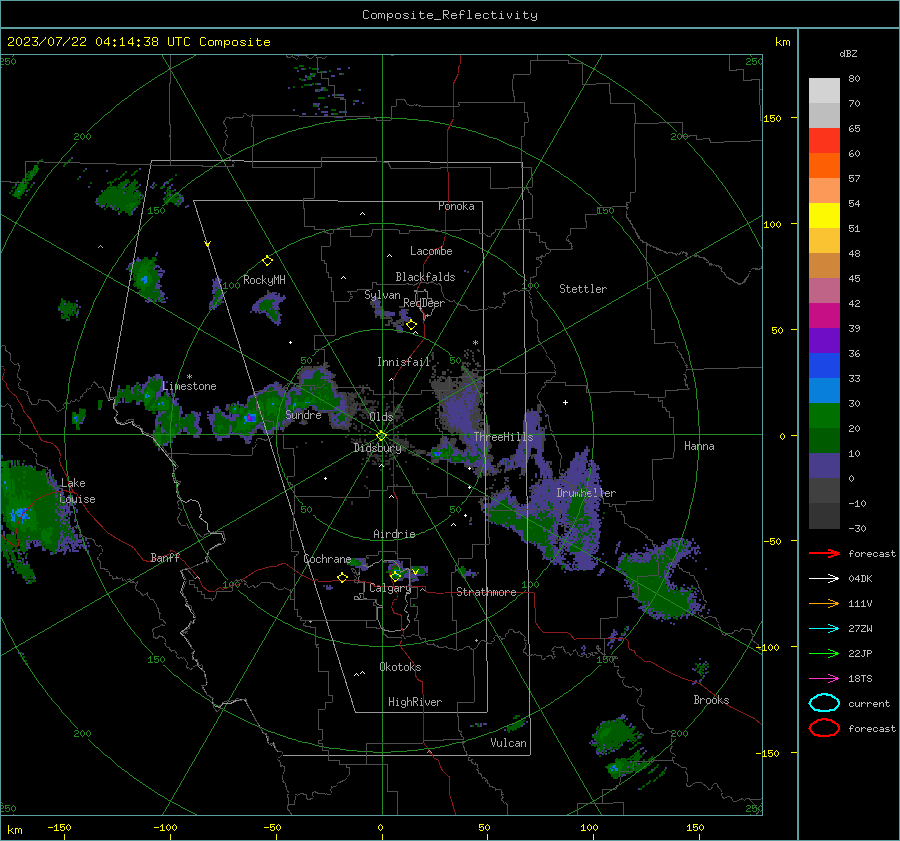Select the Strathmore label

pos(486,592)
